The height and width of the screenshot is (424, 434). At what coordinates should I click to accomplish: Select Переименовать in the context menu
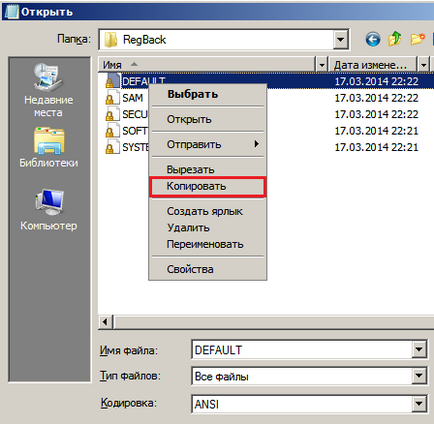pyautogui.click(x=208, y=244)
